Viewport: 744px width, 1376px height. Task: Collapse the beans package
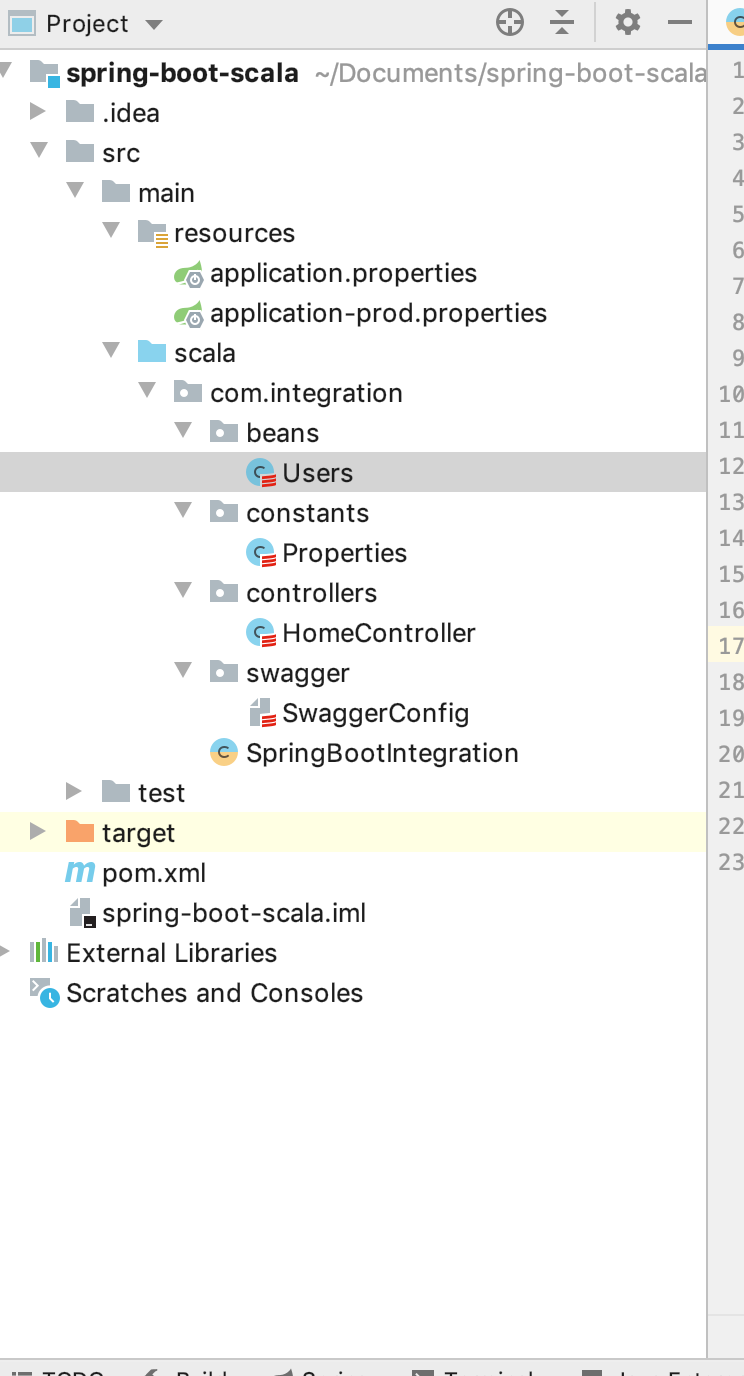(x=182, y=430)
